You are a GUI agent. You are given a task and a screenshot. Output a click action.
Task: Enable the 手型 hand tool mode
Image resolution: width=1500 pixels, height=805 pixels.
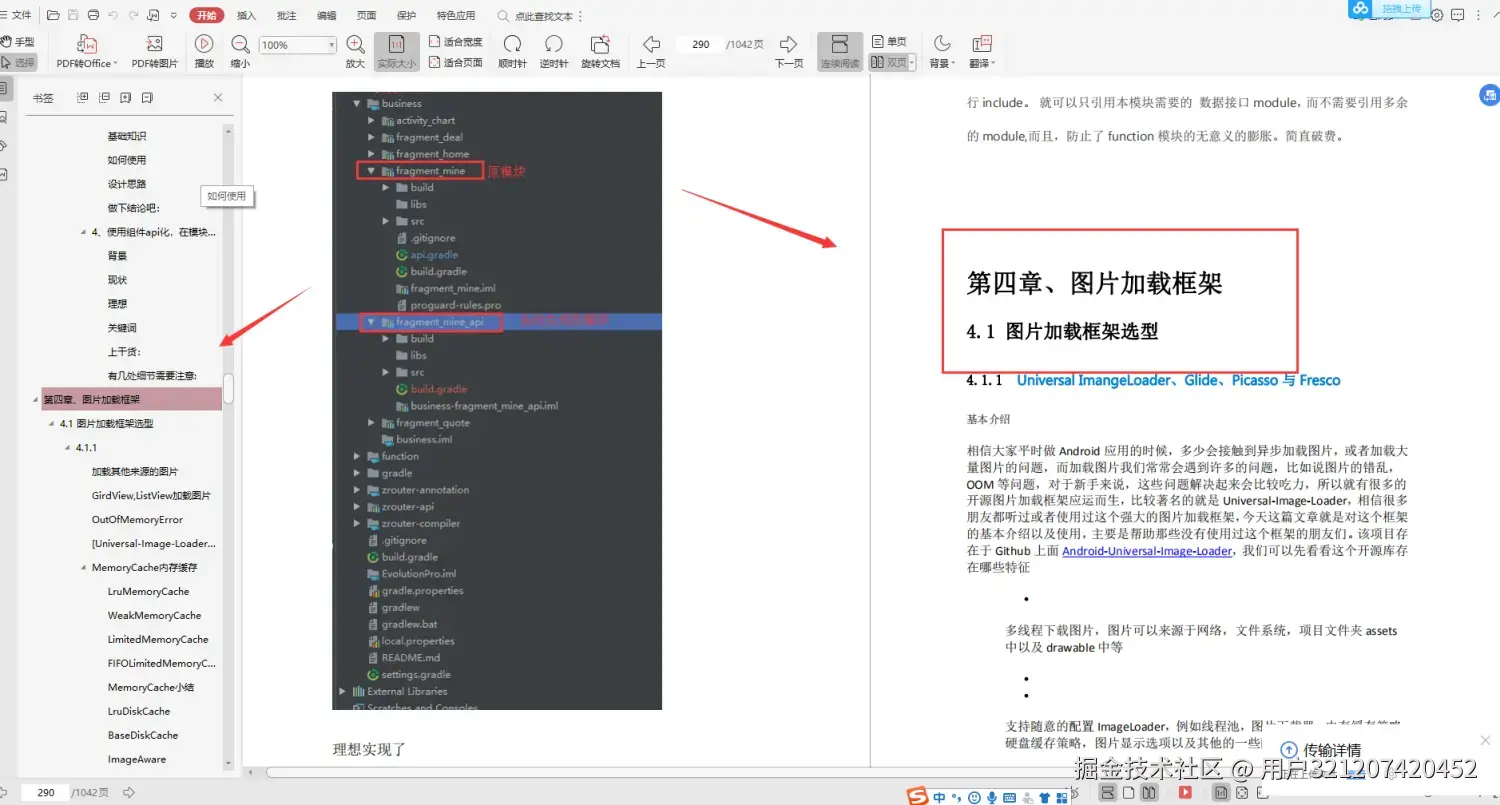click(18, 42)
